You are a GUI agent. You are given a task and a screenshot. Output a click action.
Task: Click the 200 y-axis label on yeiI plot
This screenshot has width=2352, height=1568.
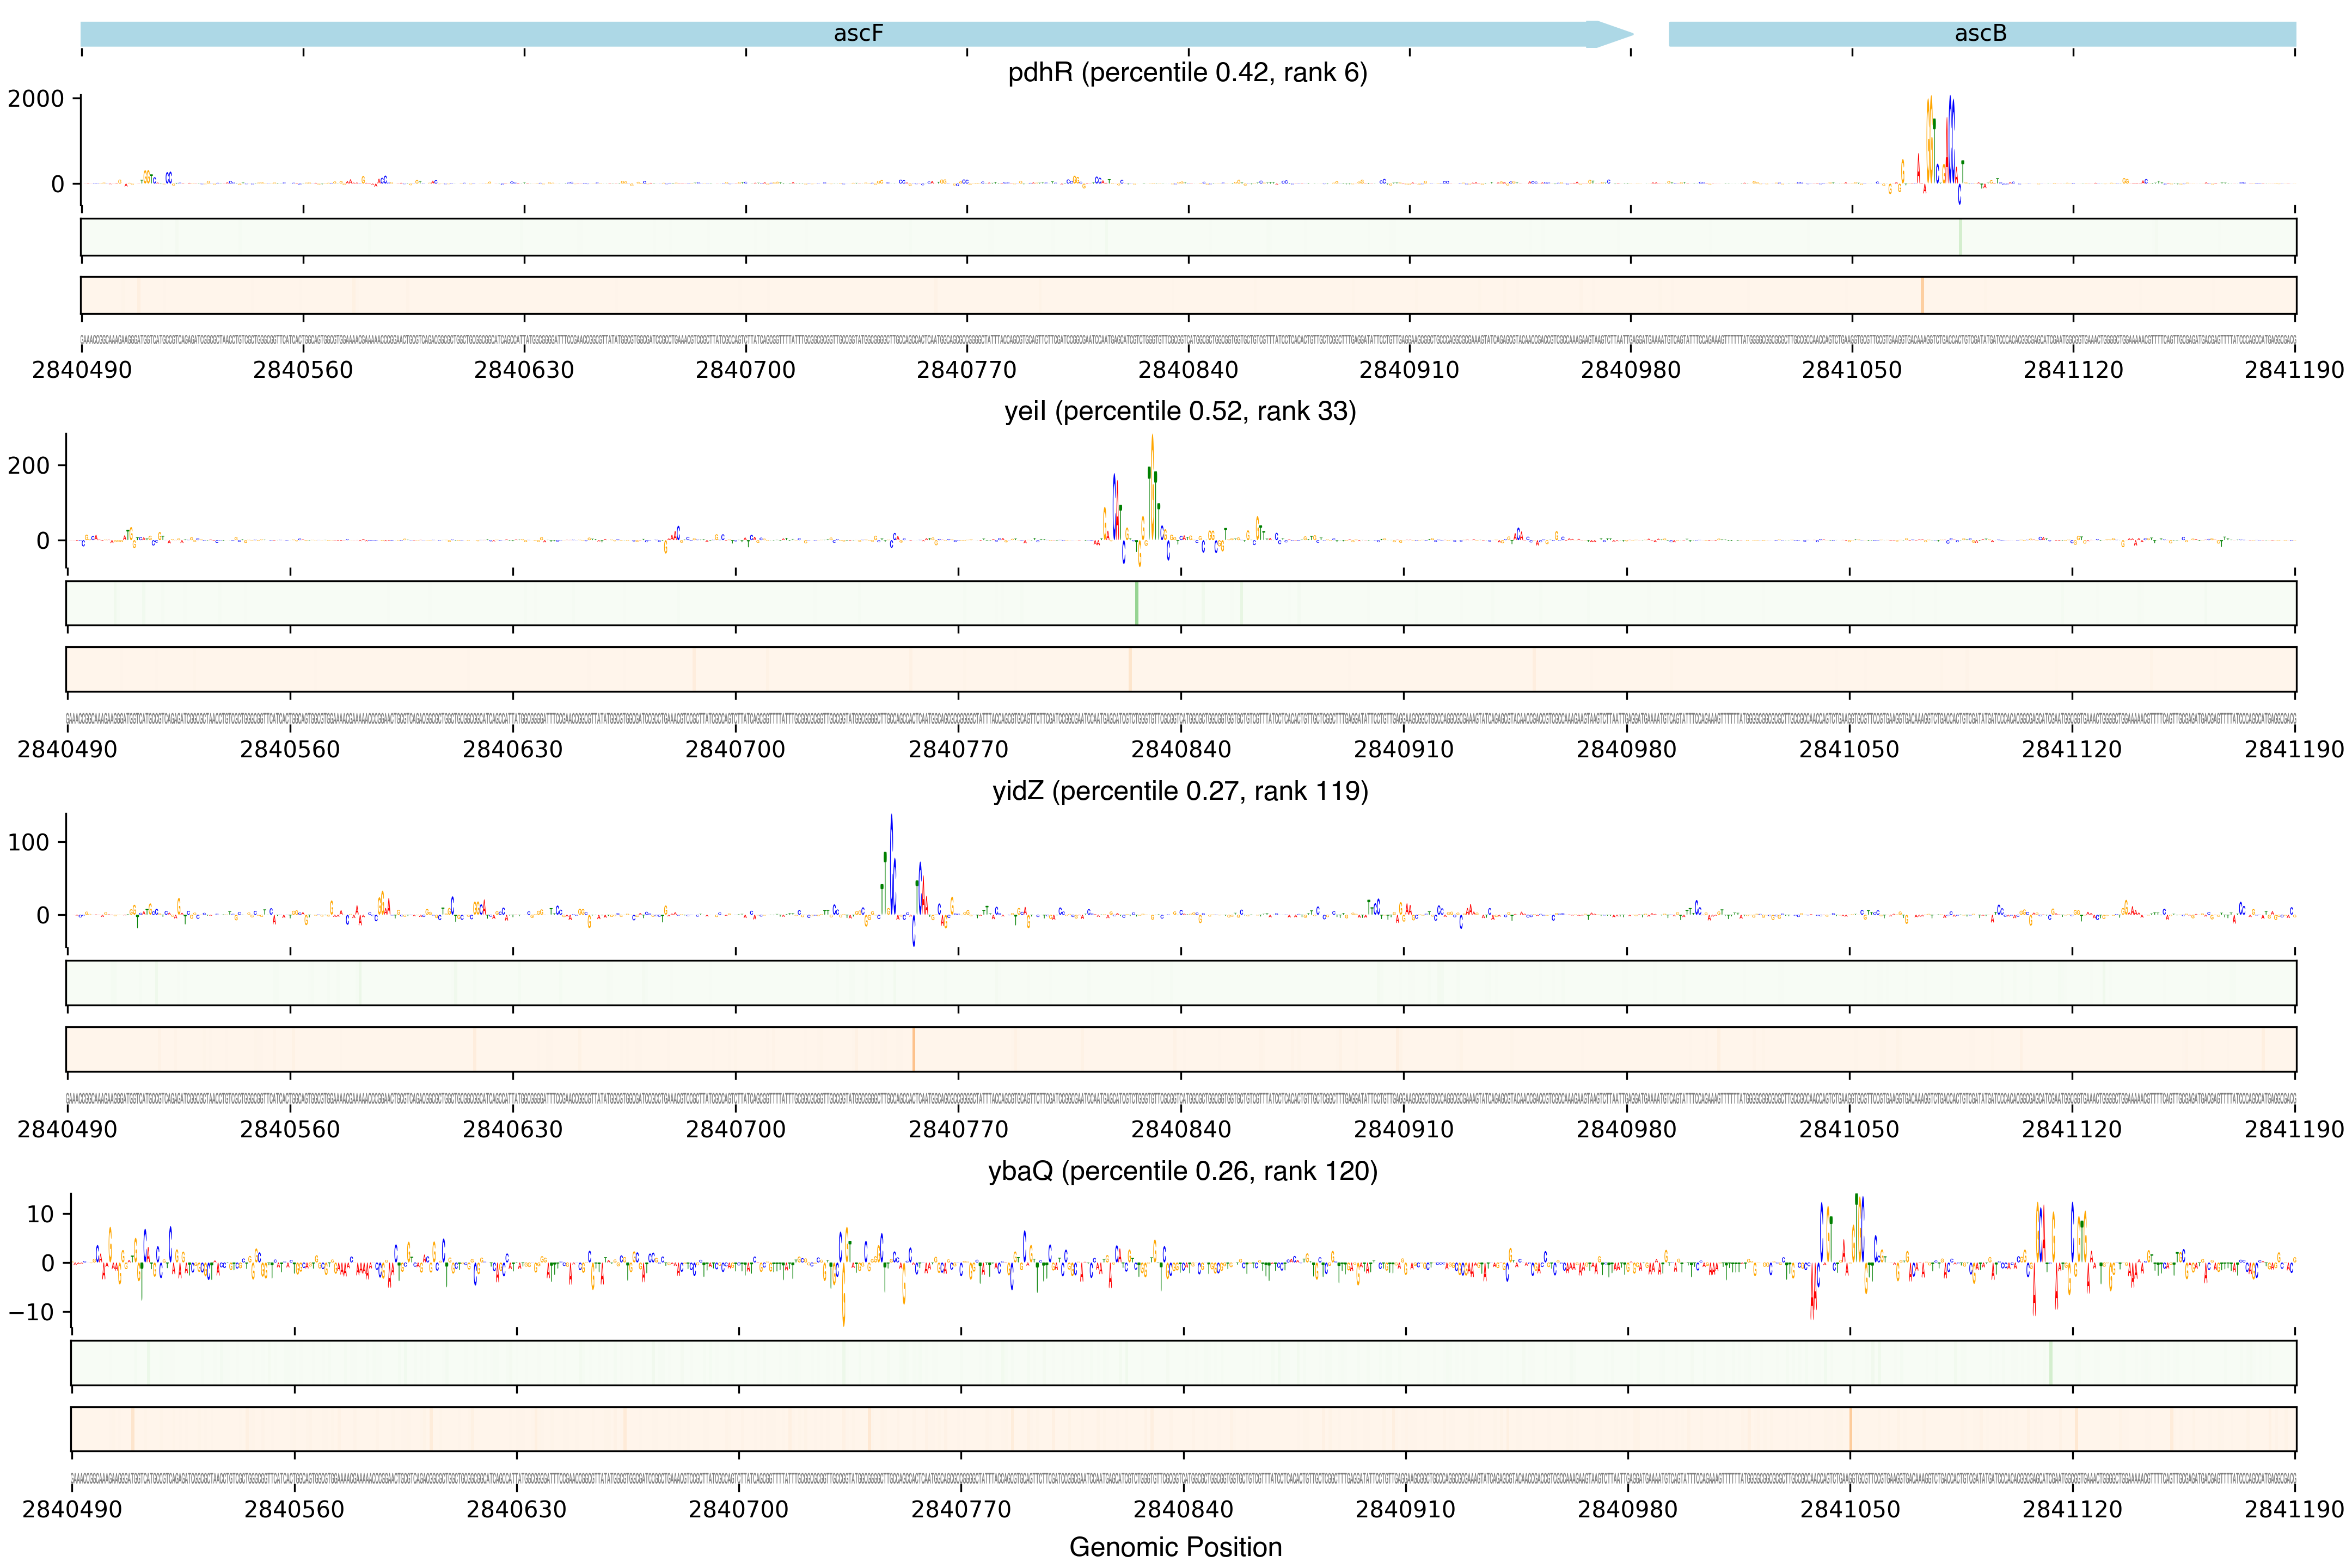point(28,465)
